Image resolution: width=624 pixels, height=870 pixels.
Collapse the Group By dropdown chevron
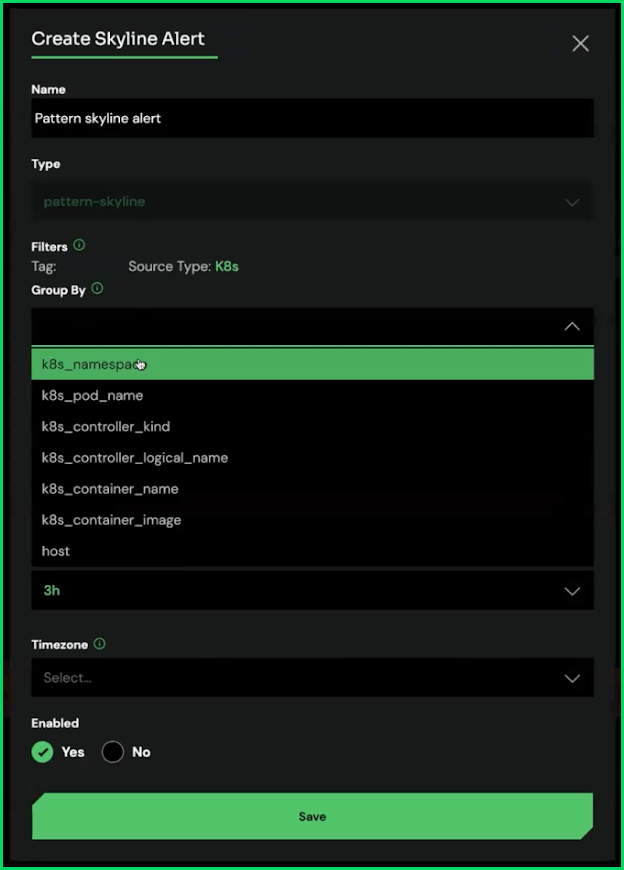572,326
